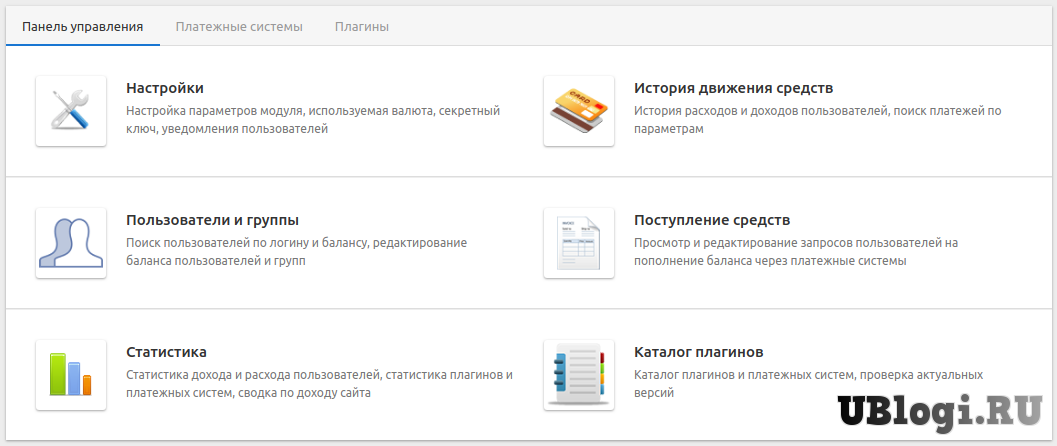Click the credit cards История движения средств icon

(x=579, y=111)
